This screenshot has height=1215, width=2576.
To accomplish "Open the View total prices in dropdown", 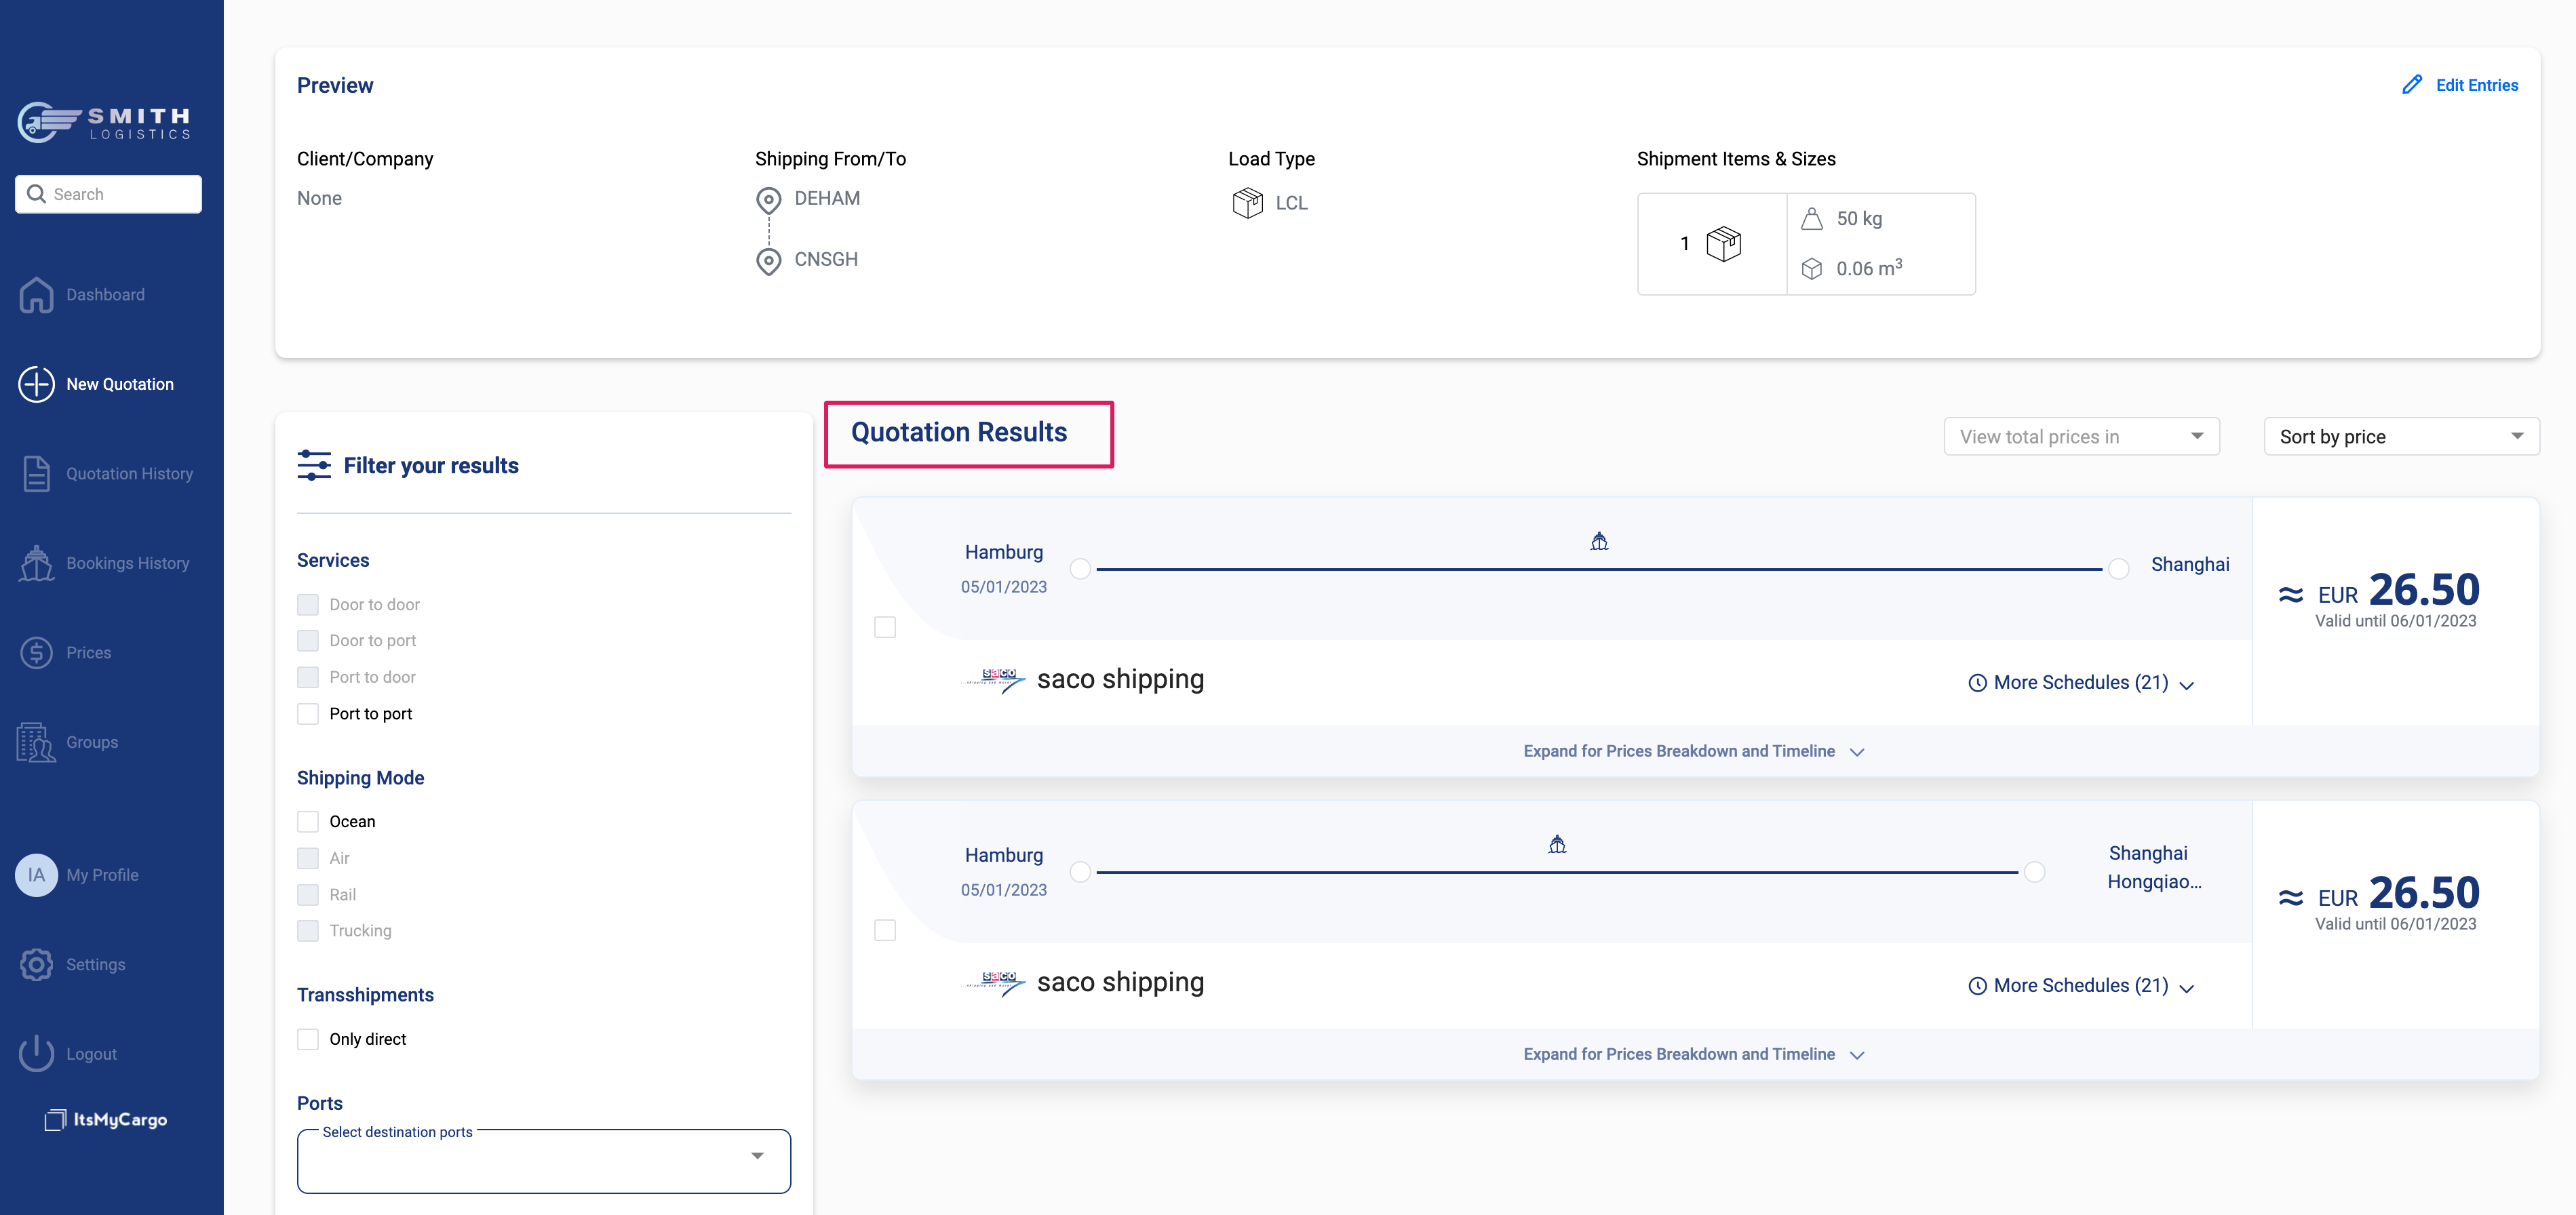I will pos(2081,436).
